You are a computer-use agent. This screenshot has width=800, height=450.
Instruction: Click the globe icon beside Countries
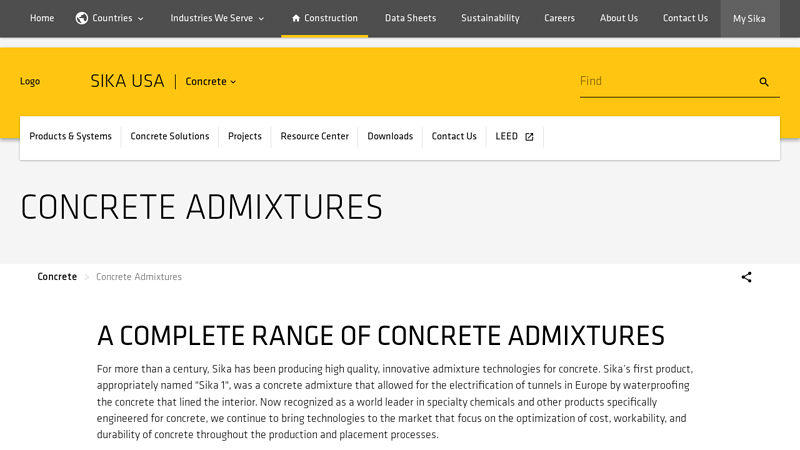[x=82, y=18]
